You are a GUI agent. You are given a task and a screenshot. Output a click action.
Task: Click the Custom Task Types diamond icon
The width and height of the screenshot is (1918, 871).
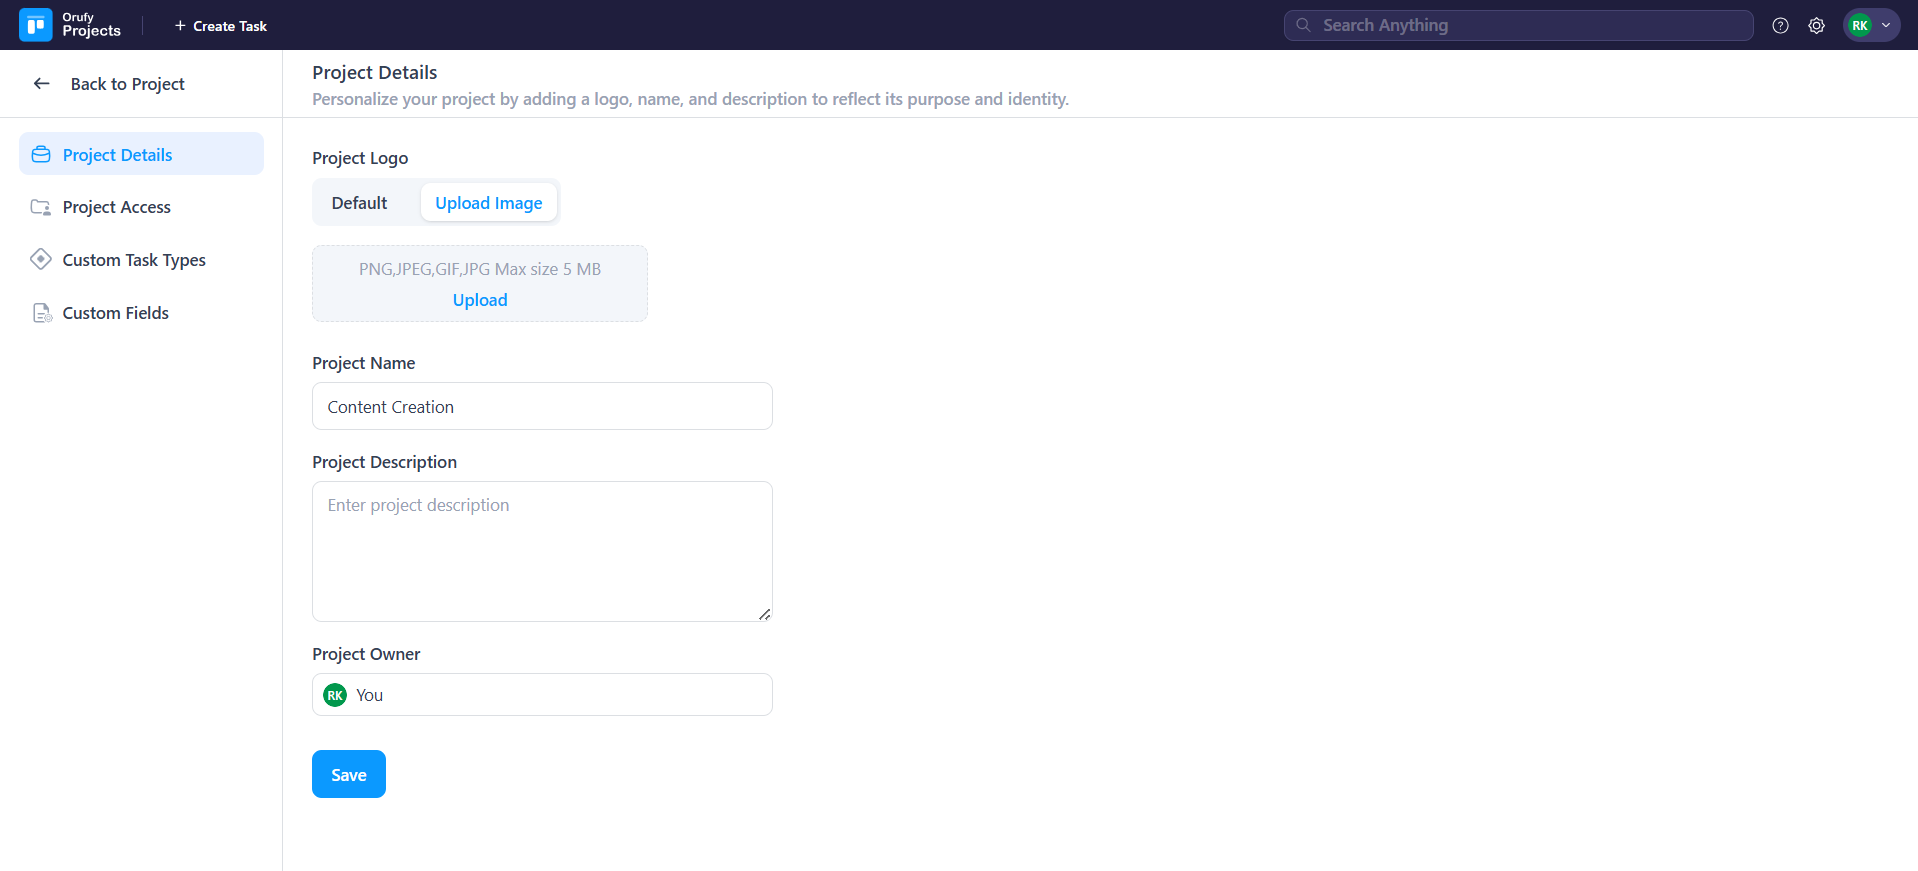[x=41, y=260]
